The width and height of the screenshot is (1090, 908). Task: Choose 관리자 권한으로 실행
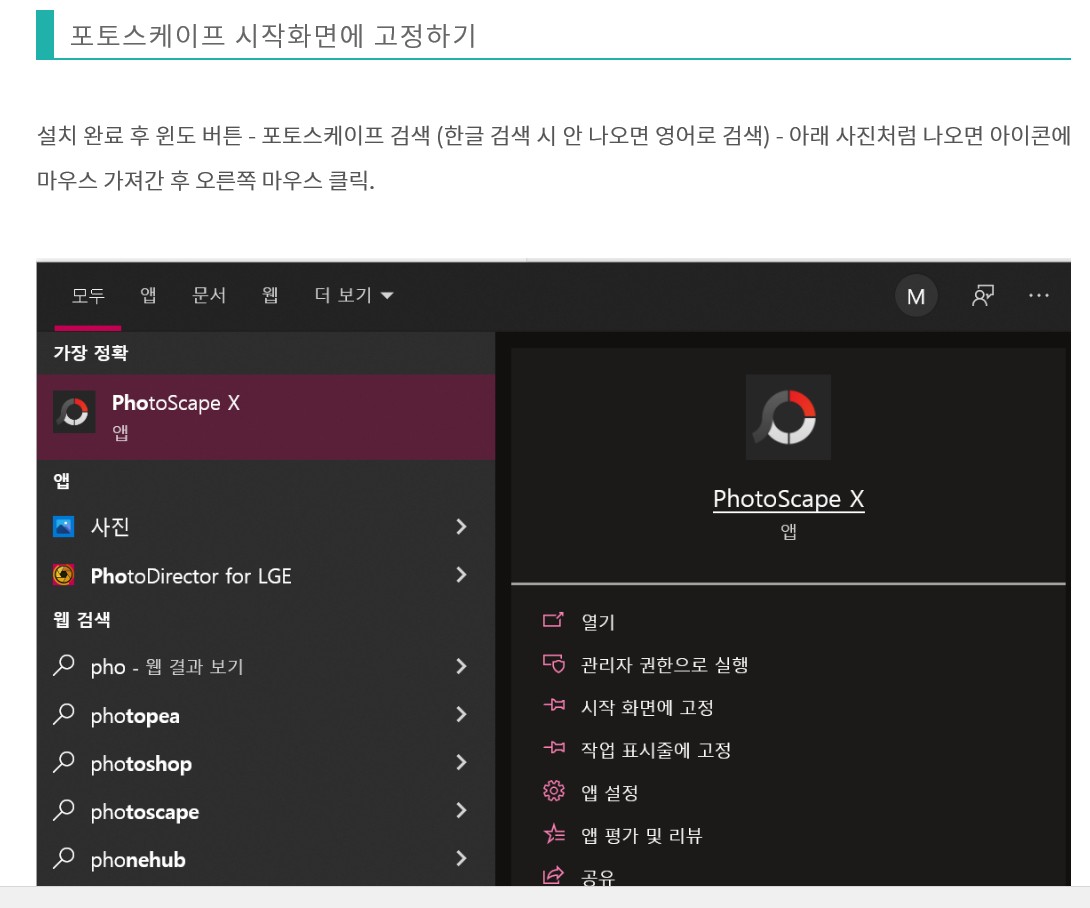click(x=665, y=665)
